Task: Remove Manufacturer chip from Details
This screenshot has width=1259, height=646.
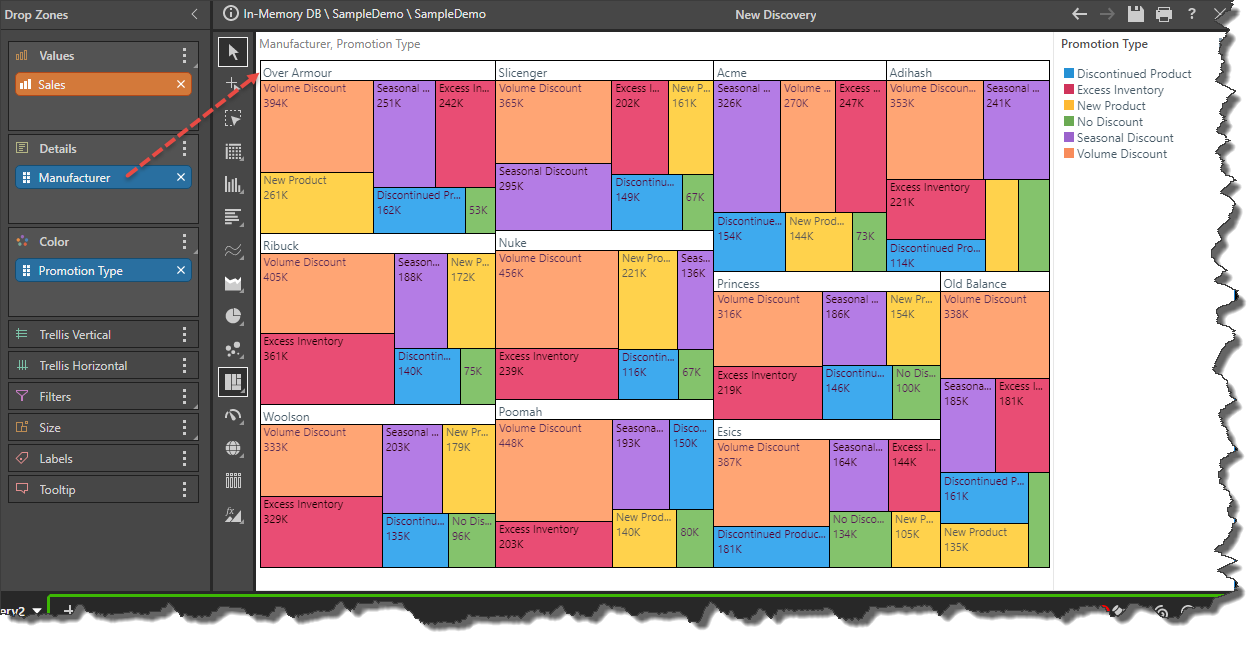Action: pyautogui.click(x=181, y=178)
